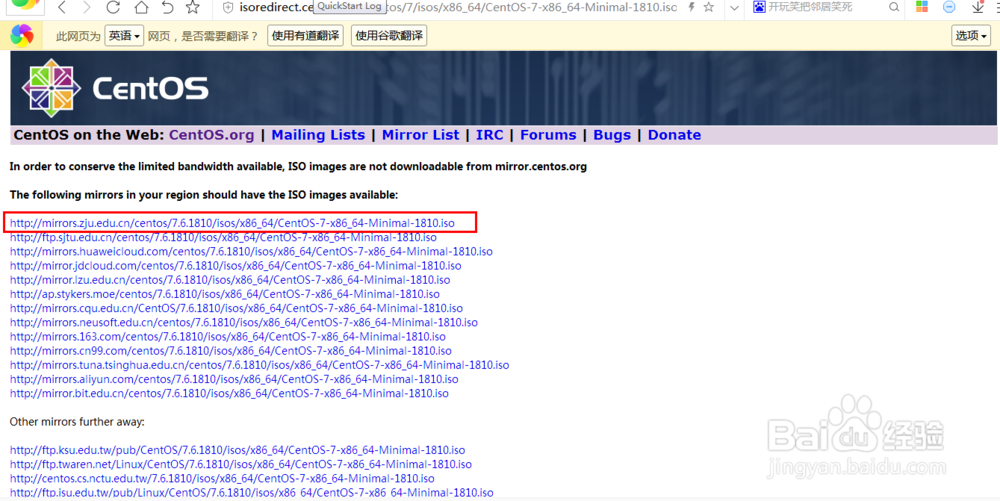Screen dimensions: 1000x501
Task: Click the ftp.ksu.edu.tw ISO link
Action: [x=237, y=450]
